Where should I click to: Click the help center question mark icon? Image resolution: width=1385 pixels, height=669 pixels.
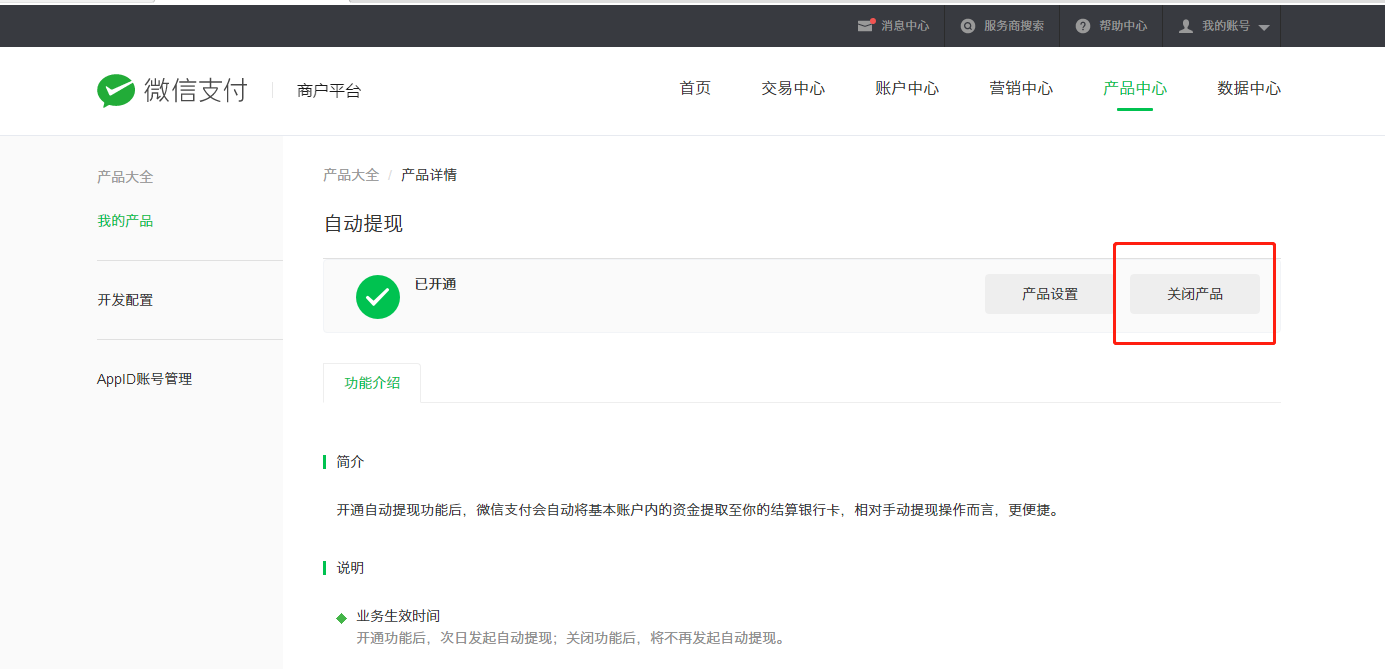pos(1082,26)
